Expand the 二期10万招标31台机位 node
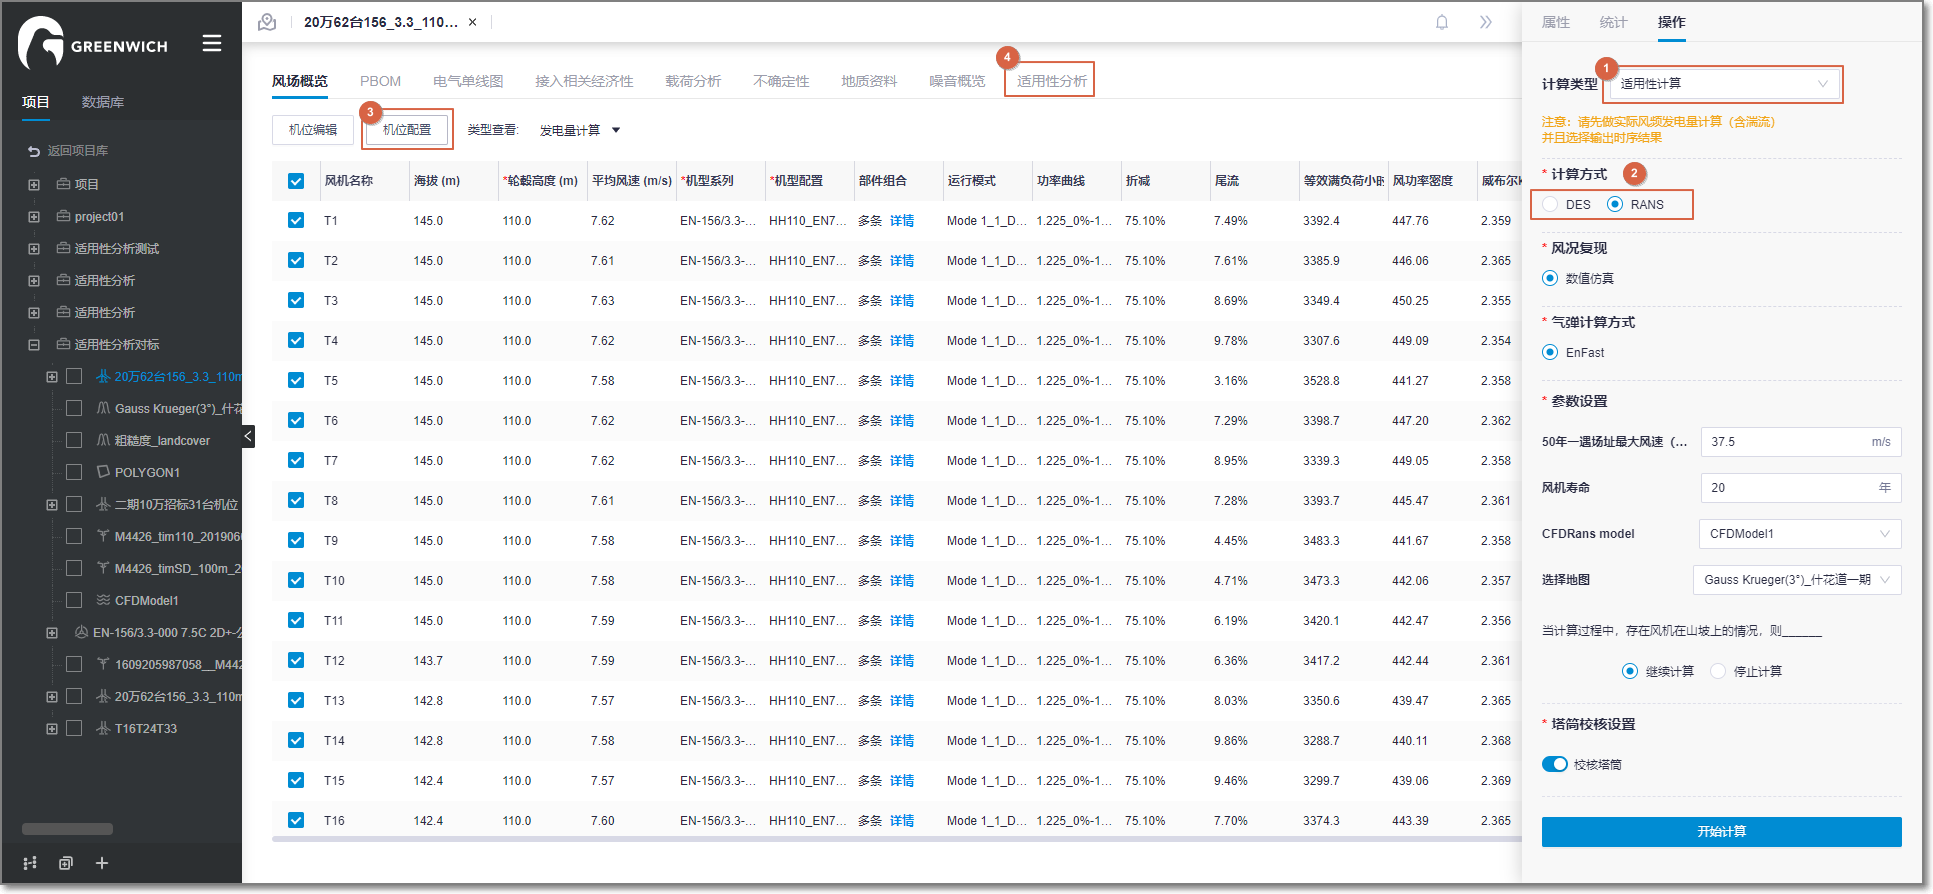This screenshot has width=1933, height=894. [52, 505]
